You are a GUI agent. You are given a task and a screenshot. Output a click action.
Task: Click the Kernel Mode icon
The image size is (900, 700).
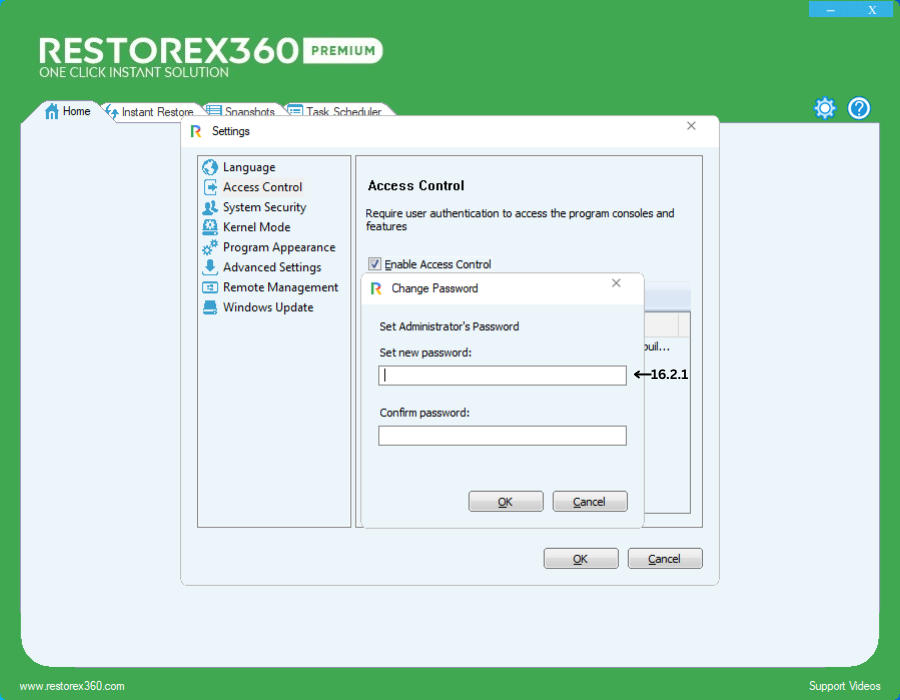[210, 228]
